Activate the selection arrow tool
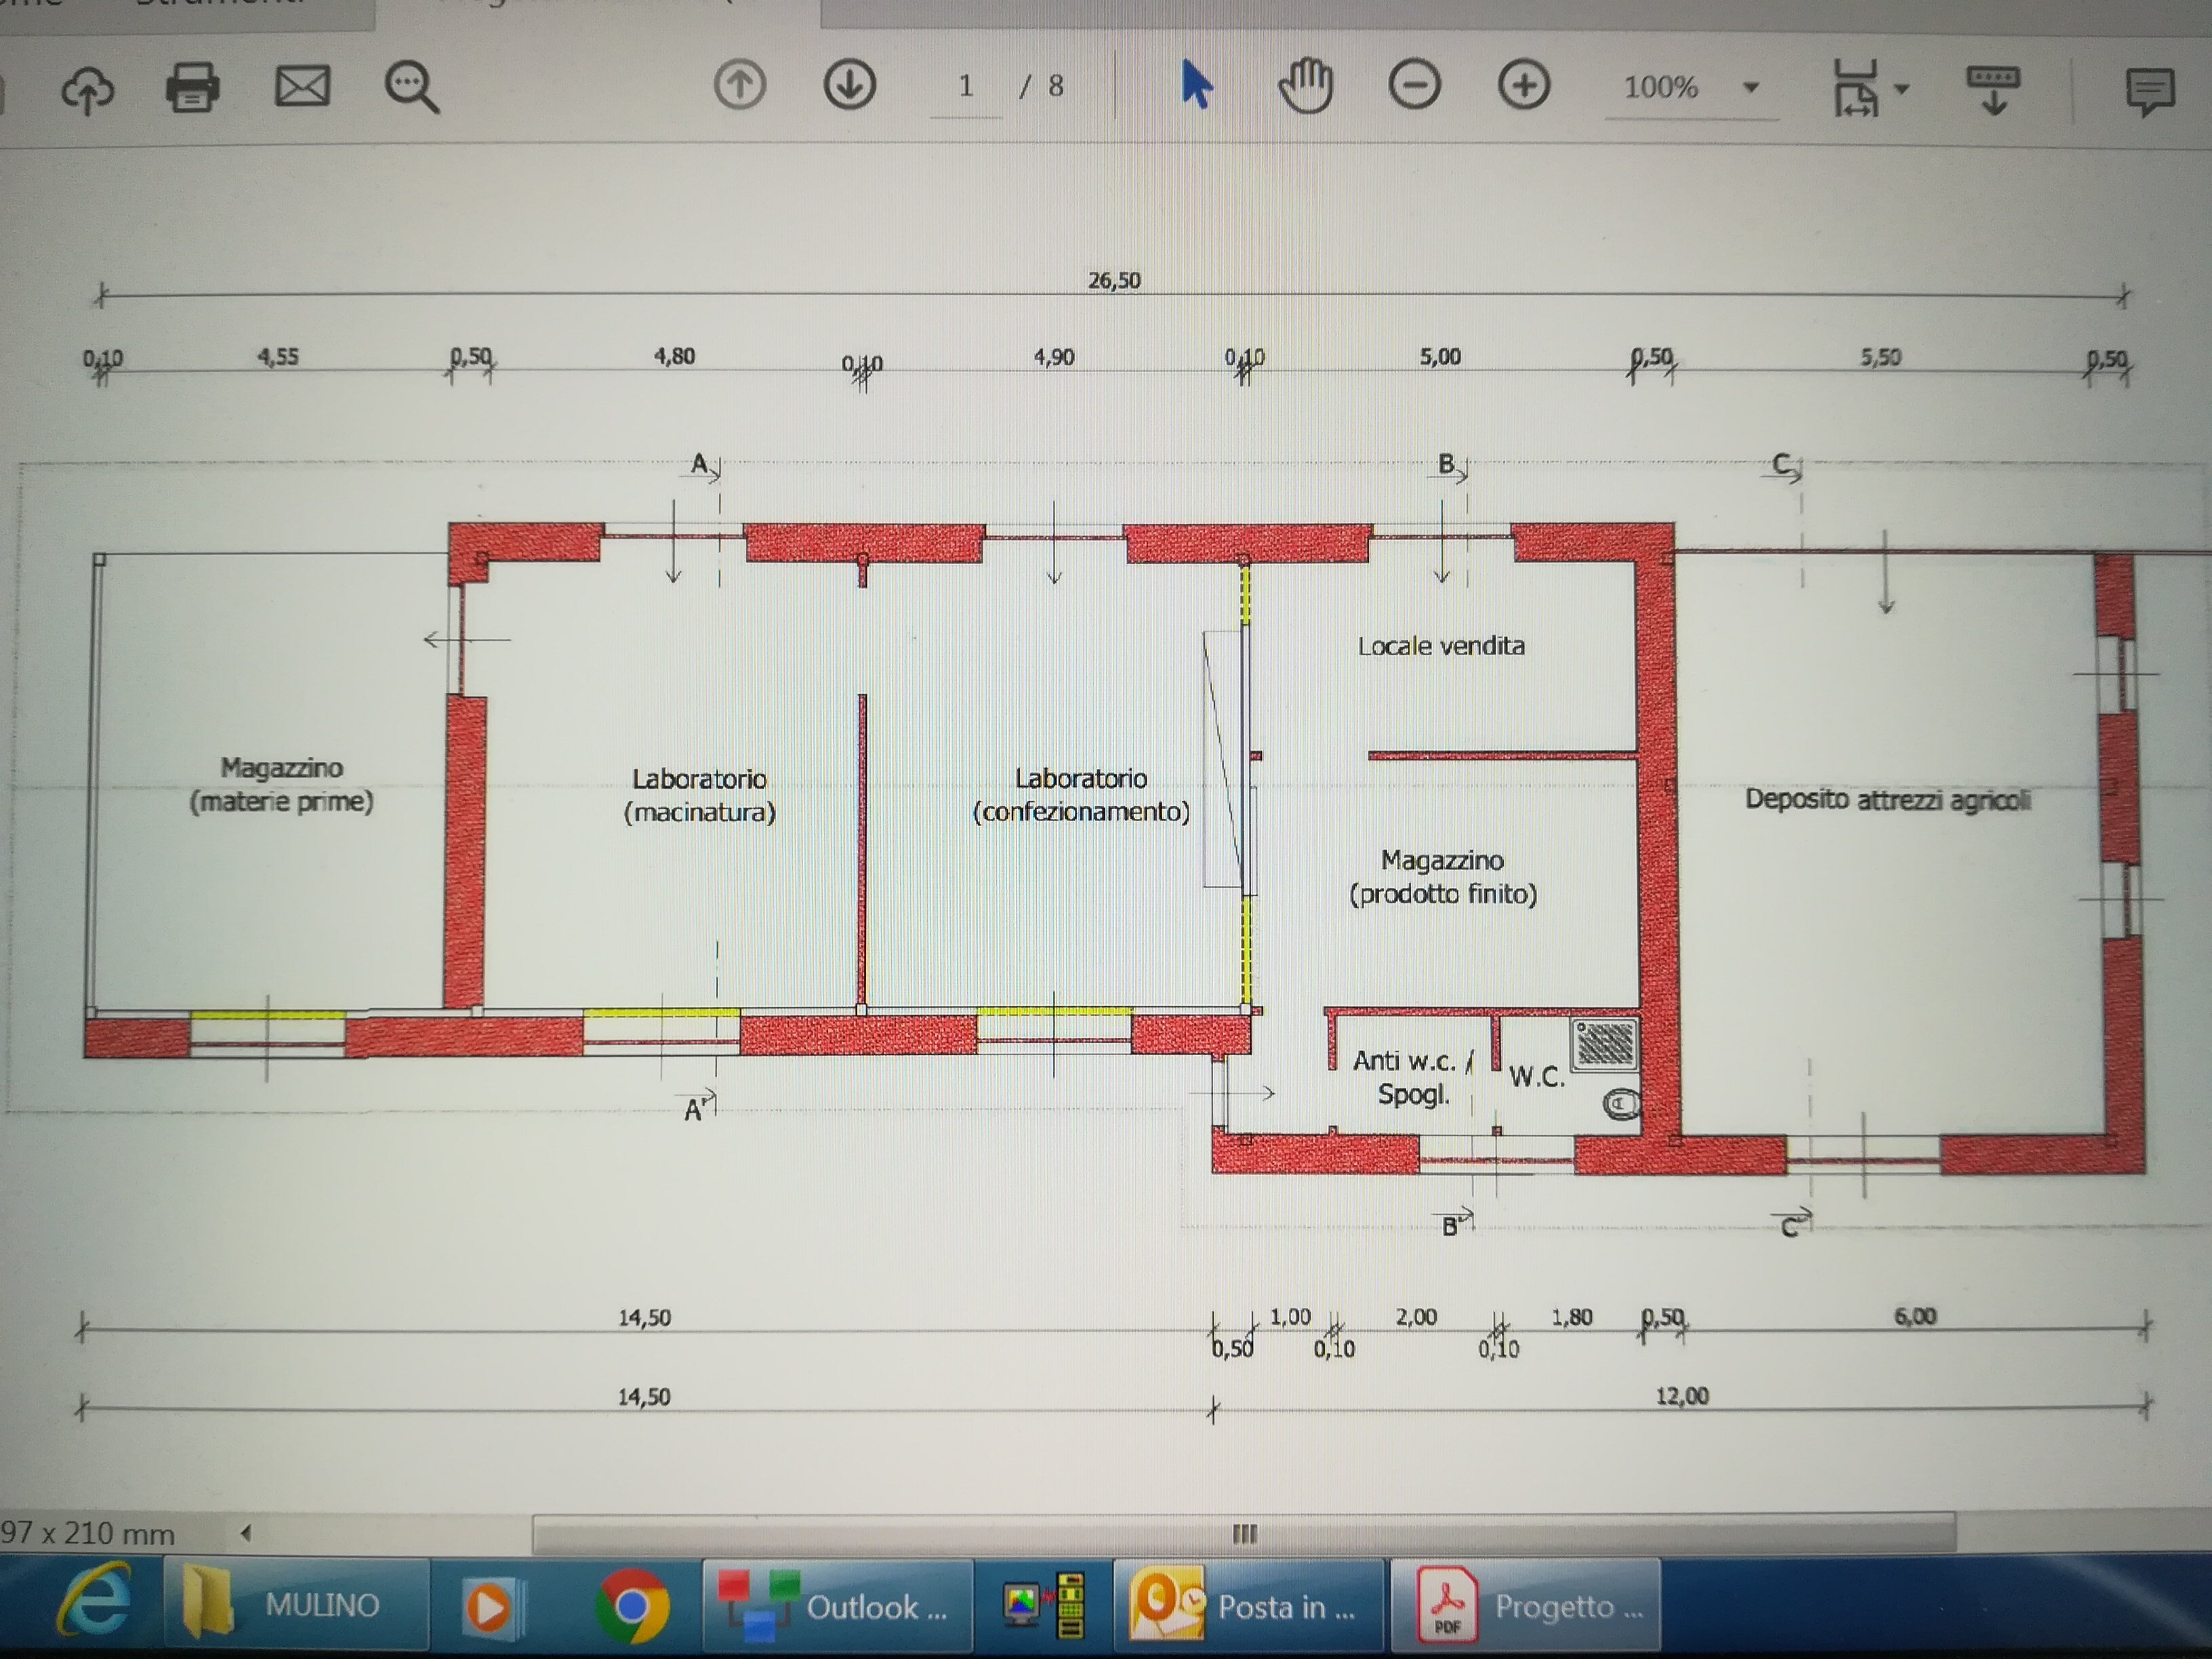This screenshot has width=2212, height=1659. point(1196,84)
